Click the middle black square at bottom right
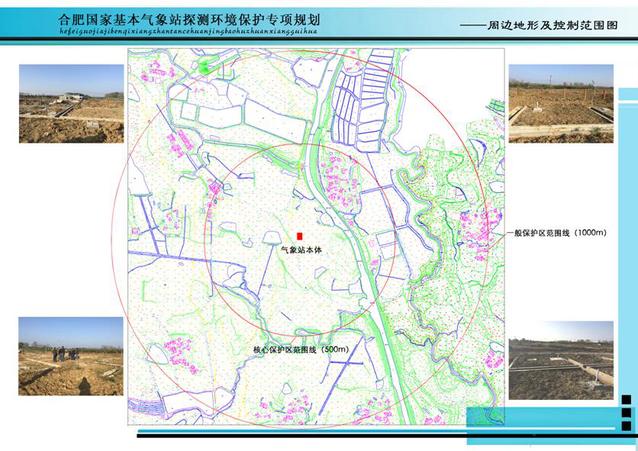Image resolution: width=638 pixels, height=451 pixels. tap(626, 412)
